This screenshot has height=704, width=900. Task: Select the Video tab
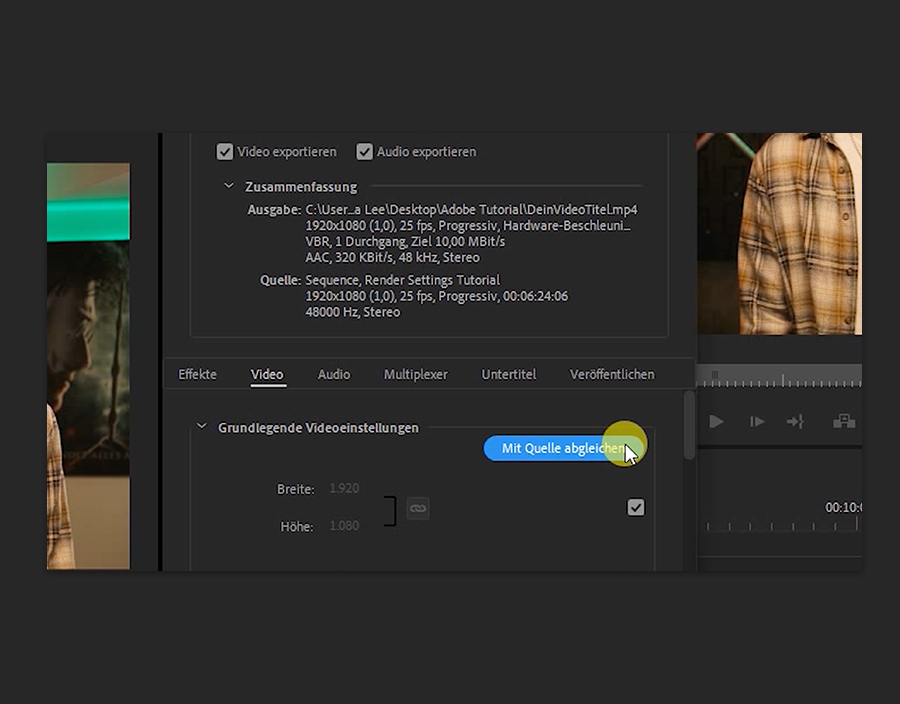(267, 374)
